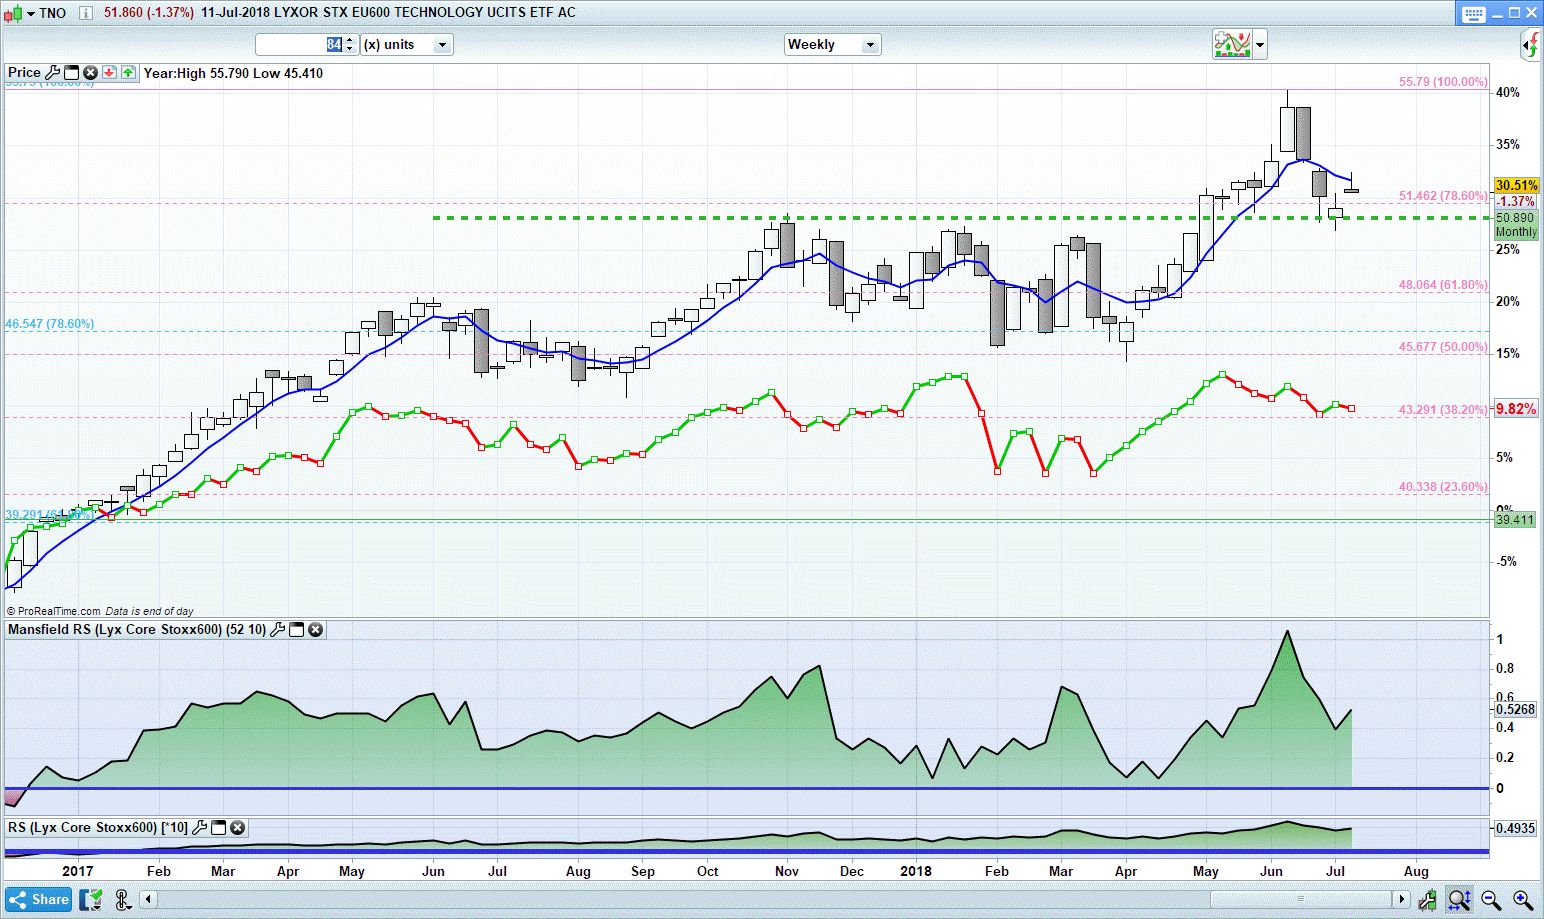Image resolution: width=1544 pixels, height=919 pixels.
Task: Click the add indicator chart icon
Action: point(1232,44)
